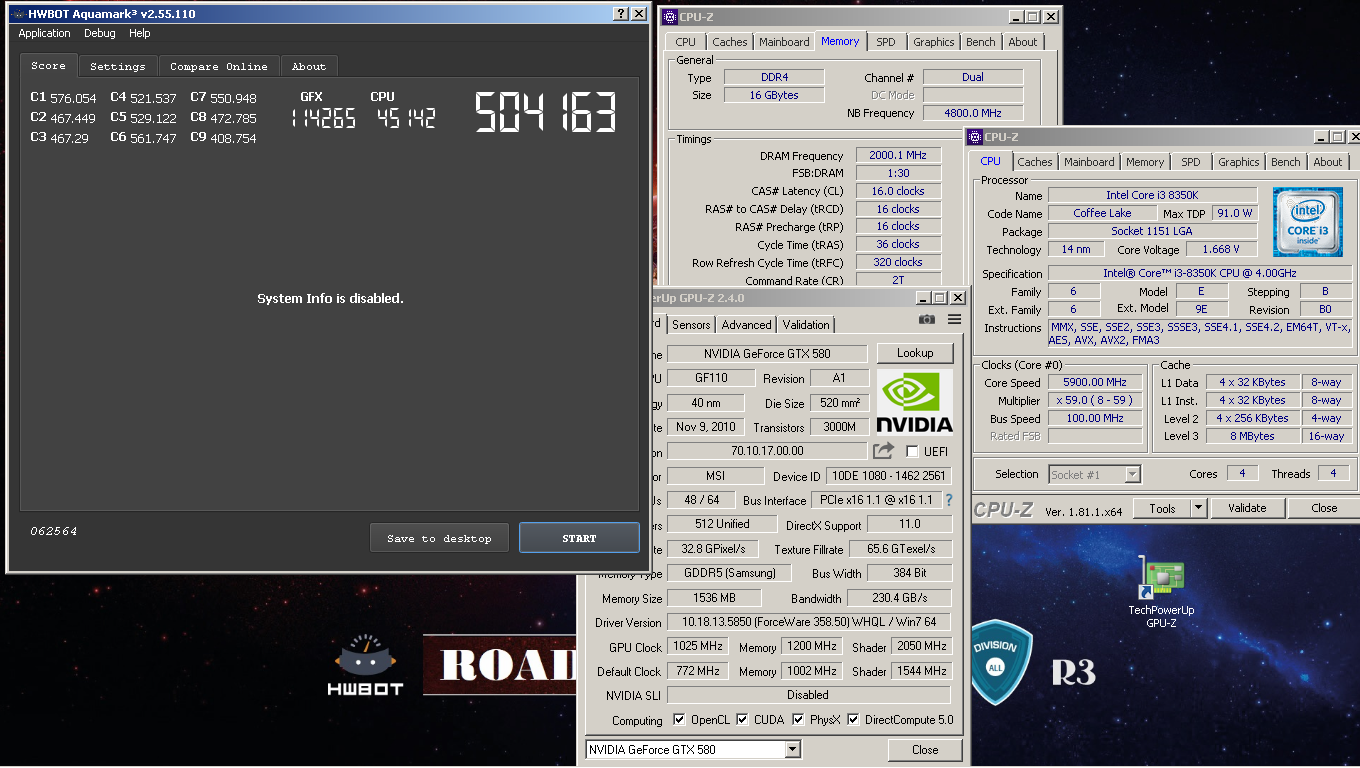Toggle the CUDA checkbox
This screenshot has width=1360, height=768.
click(742, 719)
